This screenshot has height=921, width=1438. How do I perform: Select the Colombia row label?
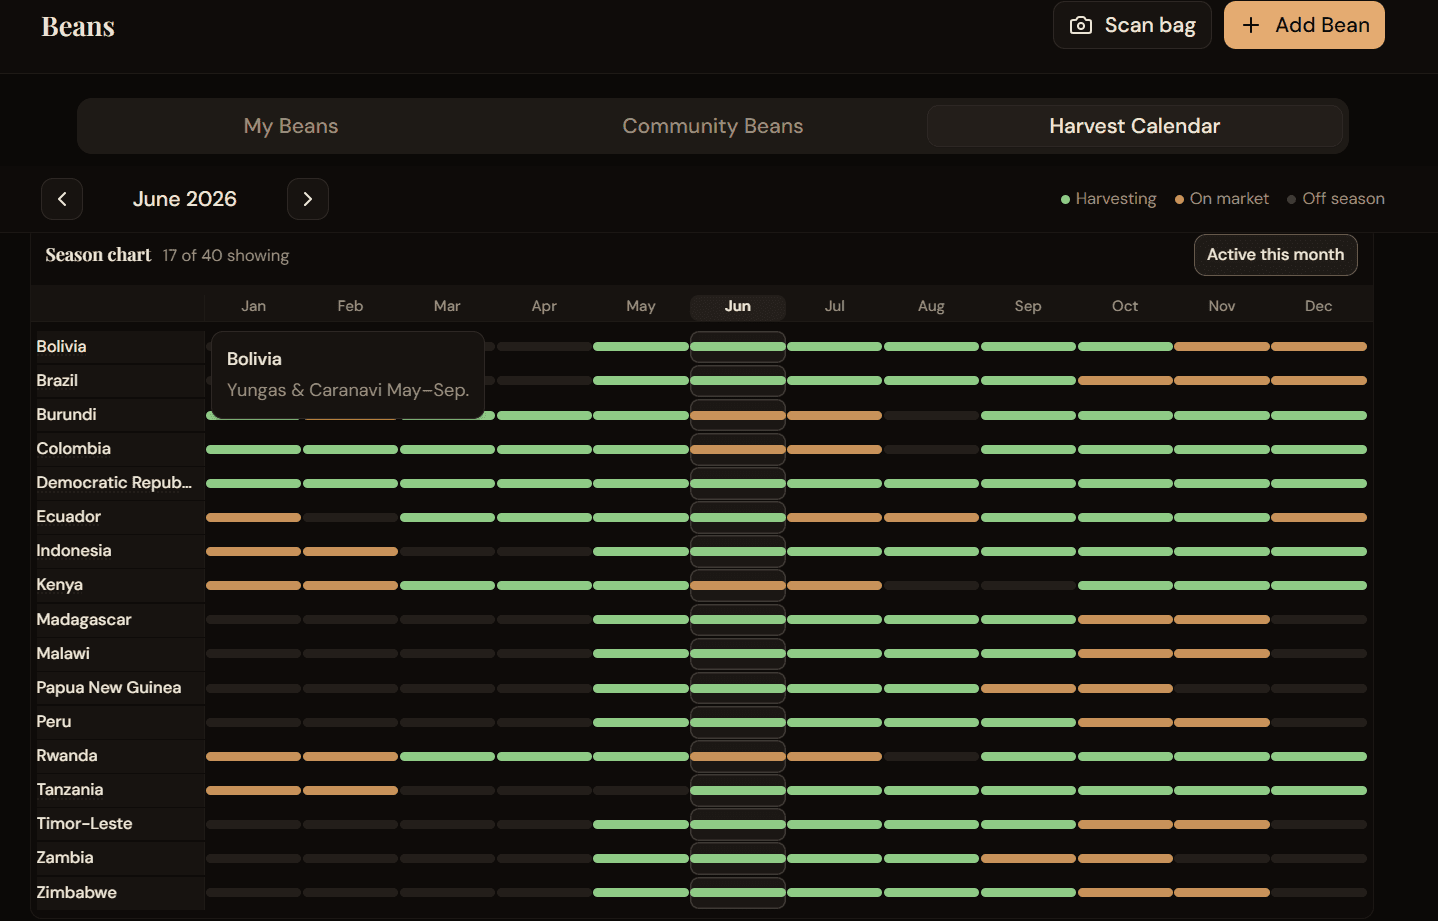[x=73, y=448]
